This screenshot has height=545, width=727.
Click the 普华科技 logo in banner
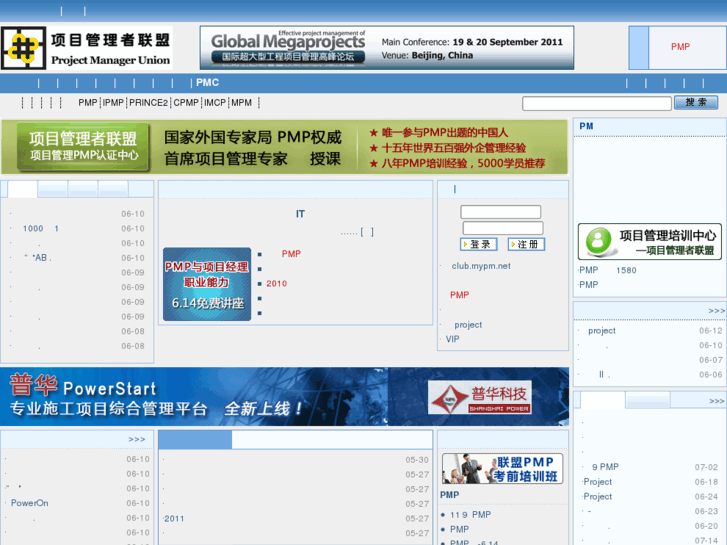pos(479,398)
